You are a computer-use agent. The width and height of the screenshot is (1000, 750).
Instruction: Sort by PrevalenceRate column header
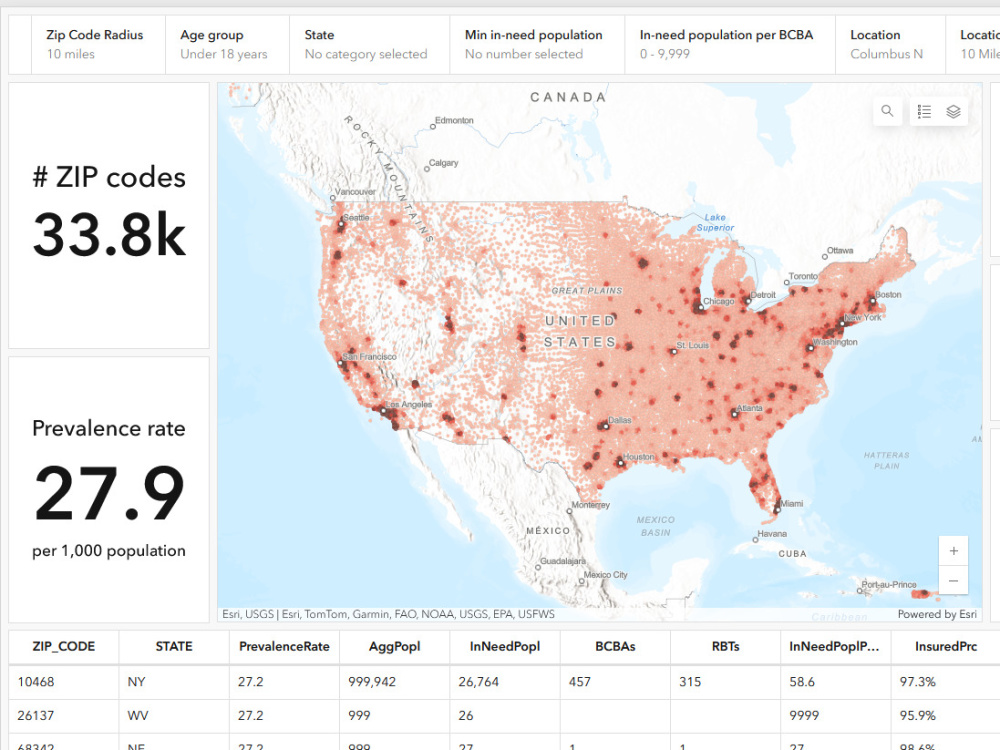(x=284, y=647)
